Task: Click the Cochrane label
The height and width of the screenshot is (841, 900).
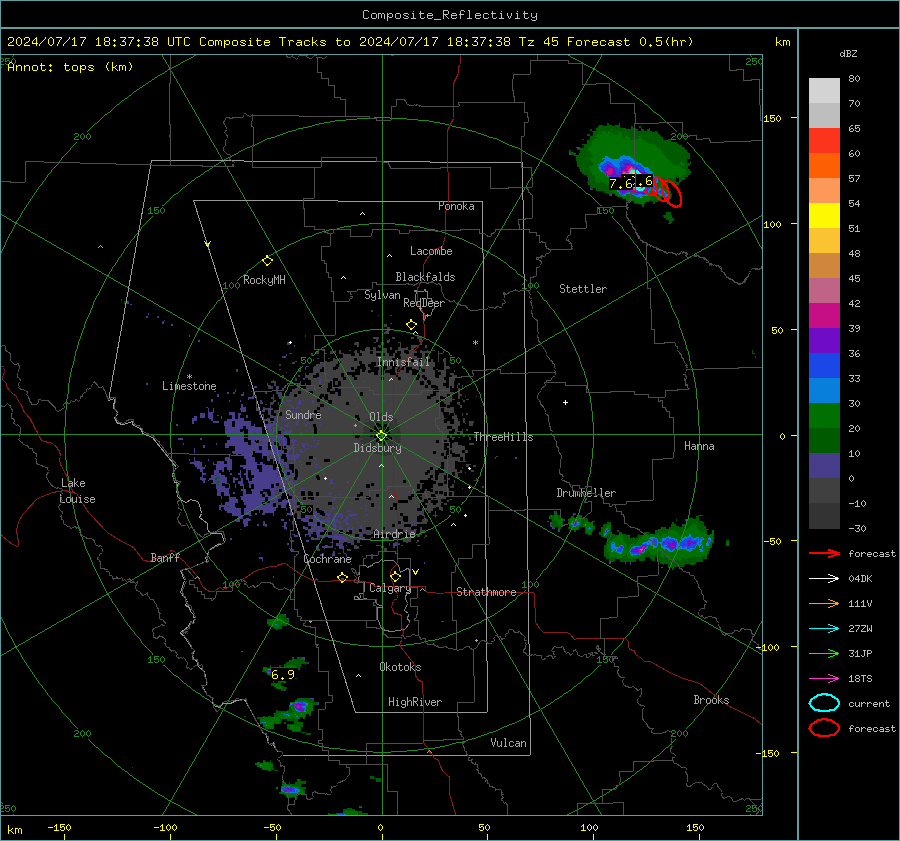Action: (327, 559)
